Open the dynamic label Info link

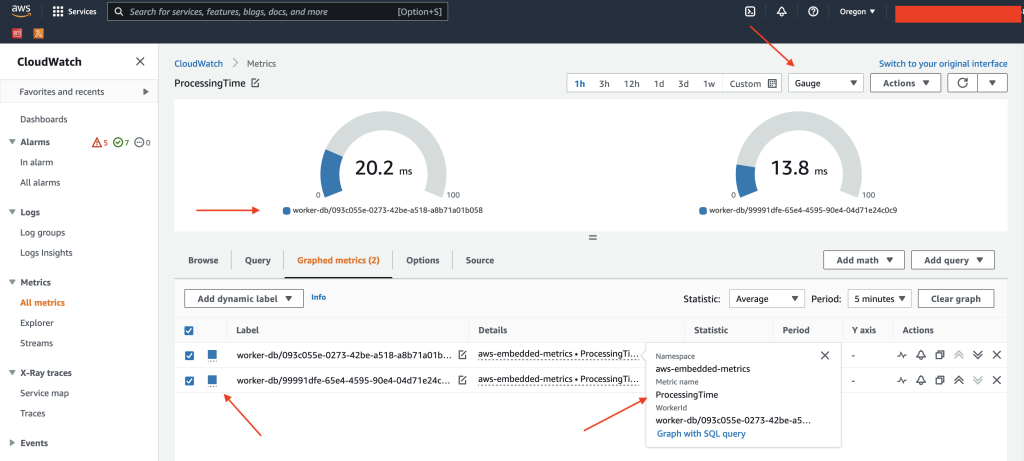click(319, 297)
